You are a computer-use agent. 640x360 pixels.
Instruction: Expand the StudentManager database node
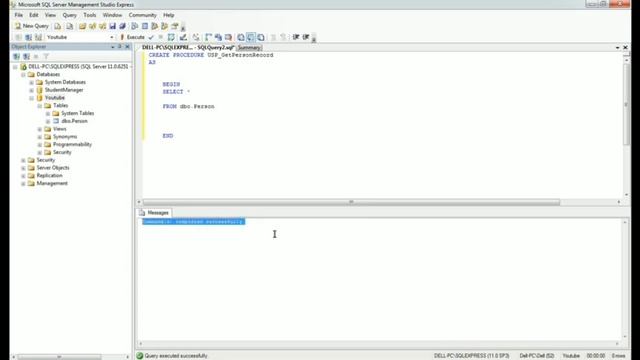tap(31, 90)
